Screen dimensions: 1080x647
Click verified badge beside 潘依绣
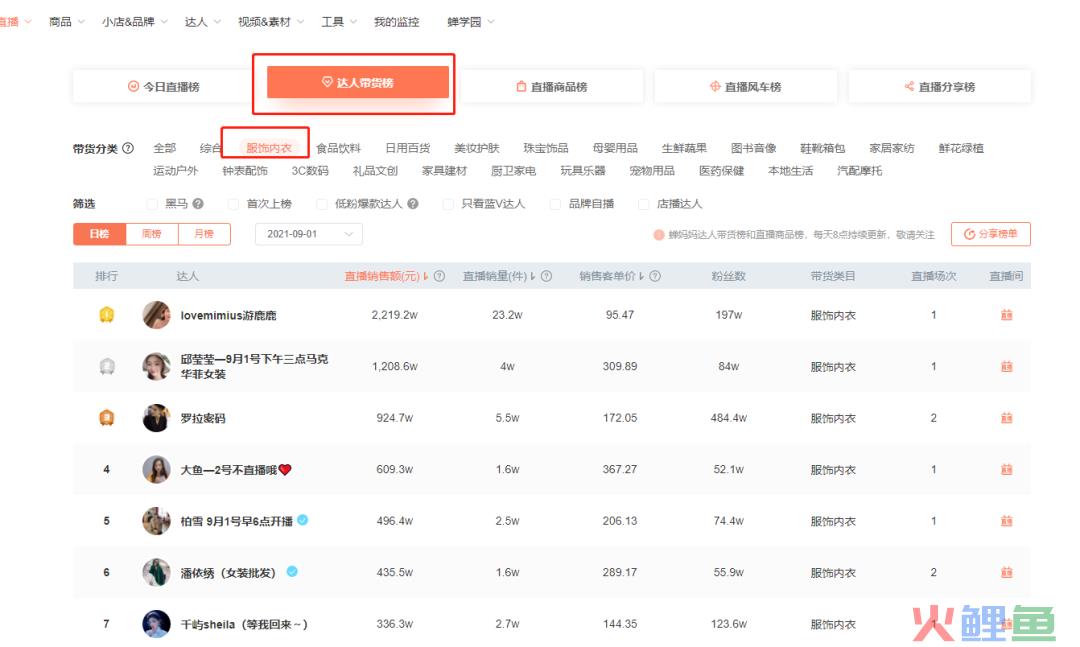(x=292, y=571)
